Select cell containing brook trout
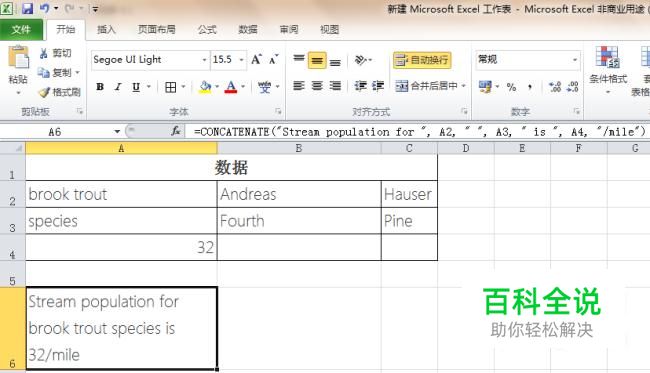650x373 pixels. (121, 194)
